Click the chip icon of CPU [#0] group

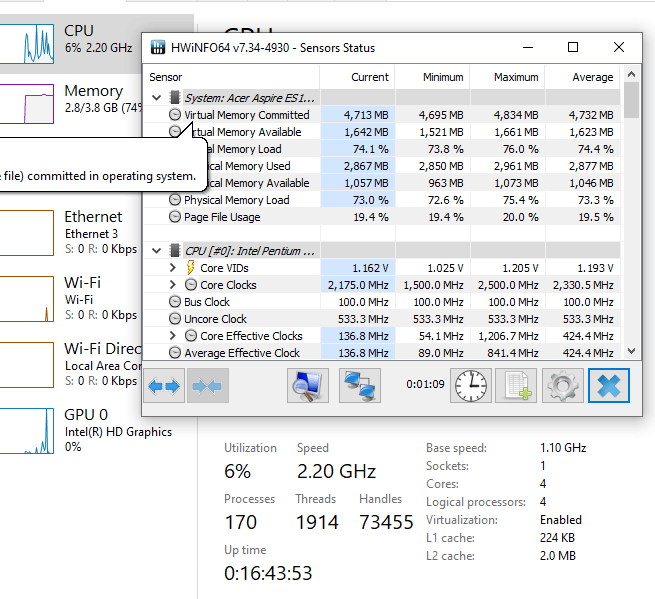coord(175,251)
